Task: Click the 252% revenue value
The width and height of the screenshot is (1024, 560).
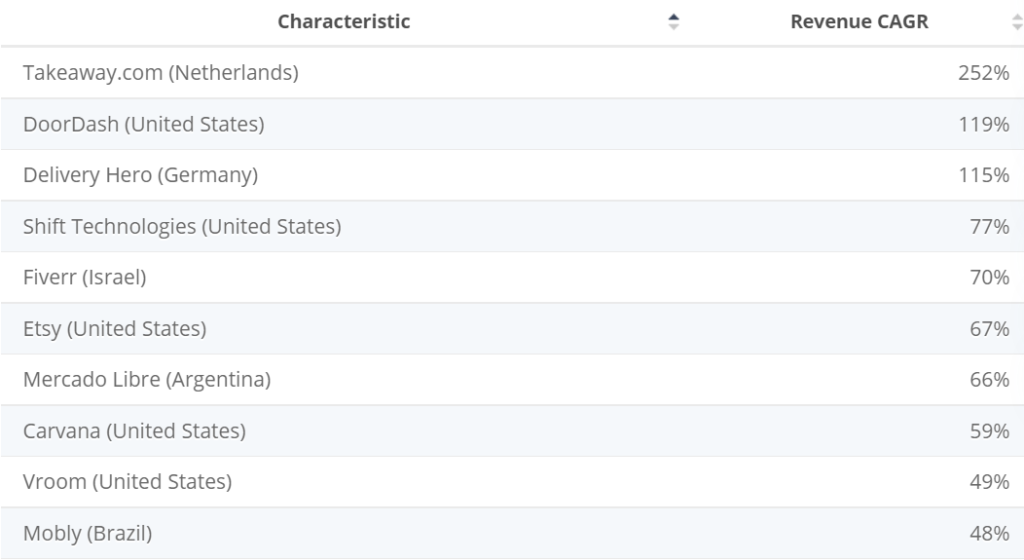Action: point(983,73)
